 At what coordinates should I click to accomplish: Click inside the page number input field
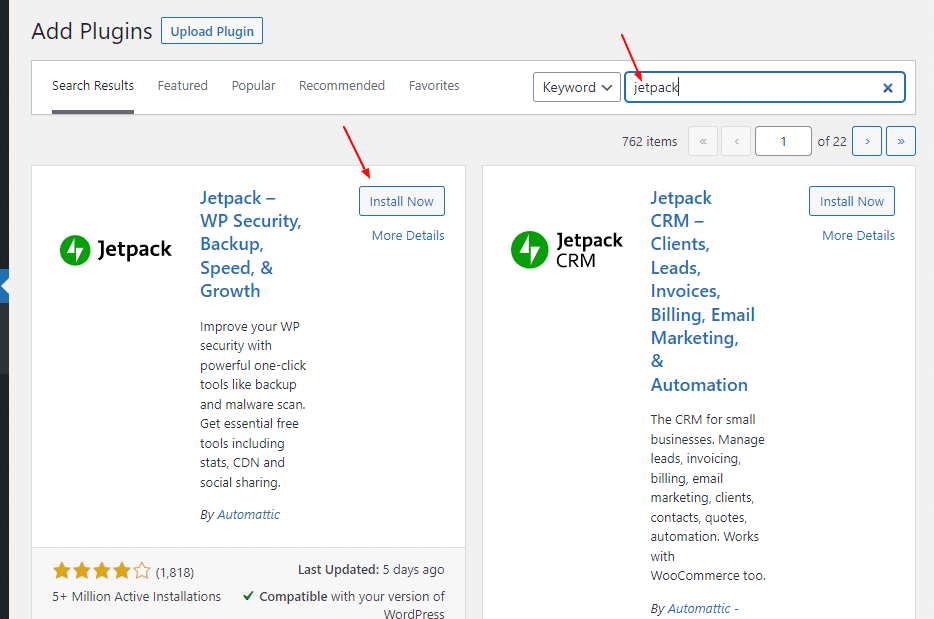tap(783, 141)
